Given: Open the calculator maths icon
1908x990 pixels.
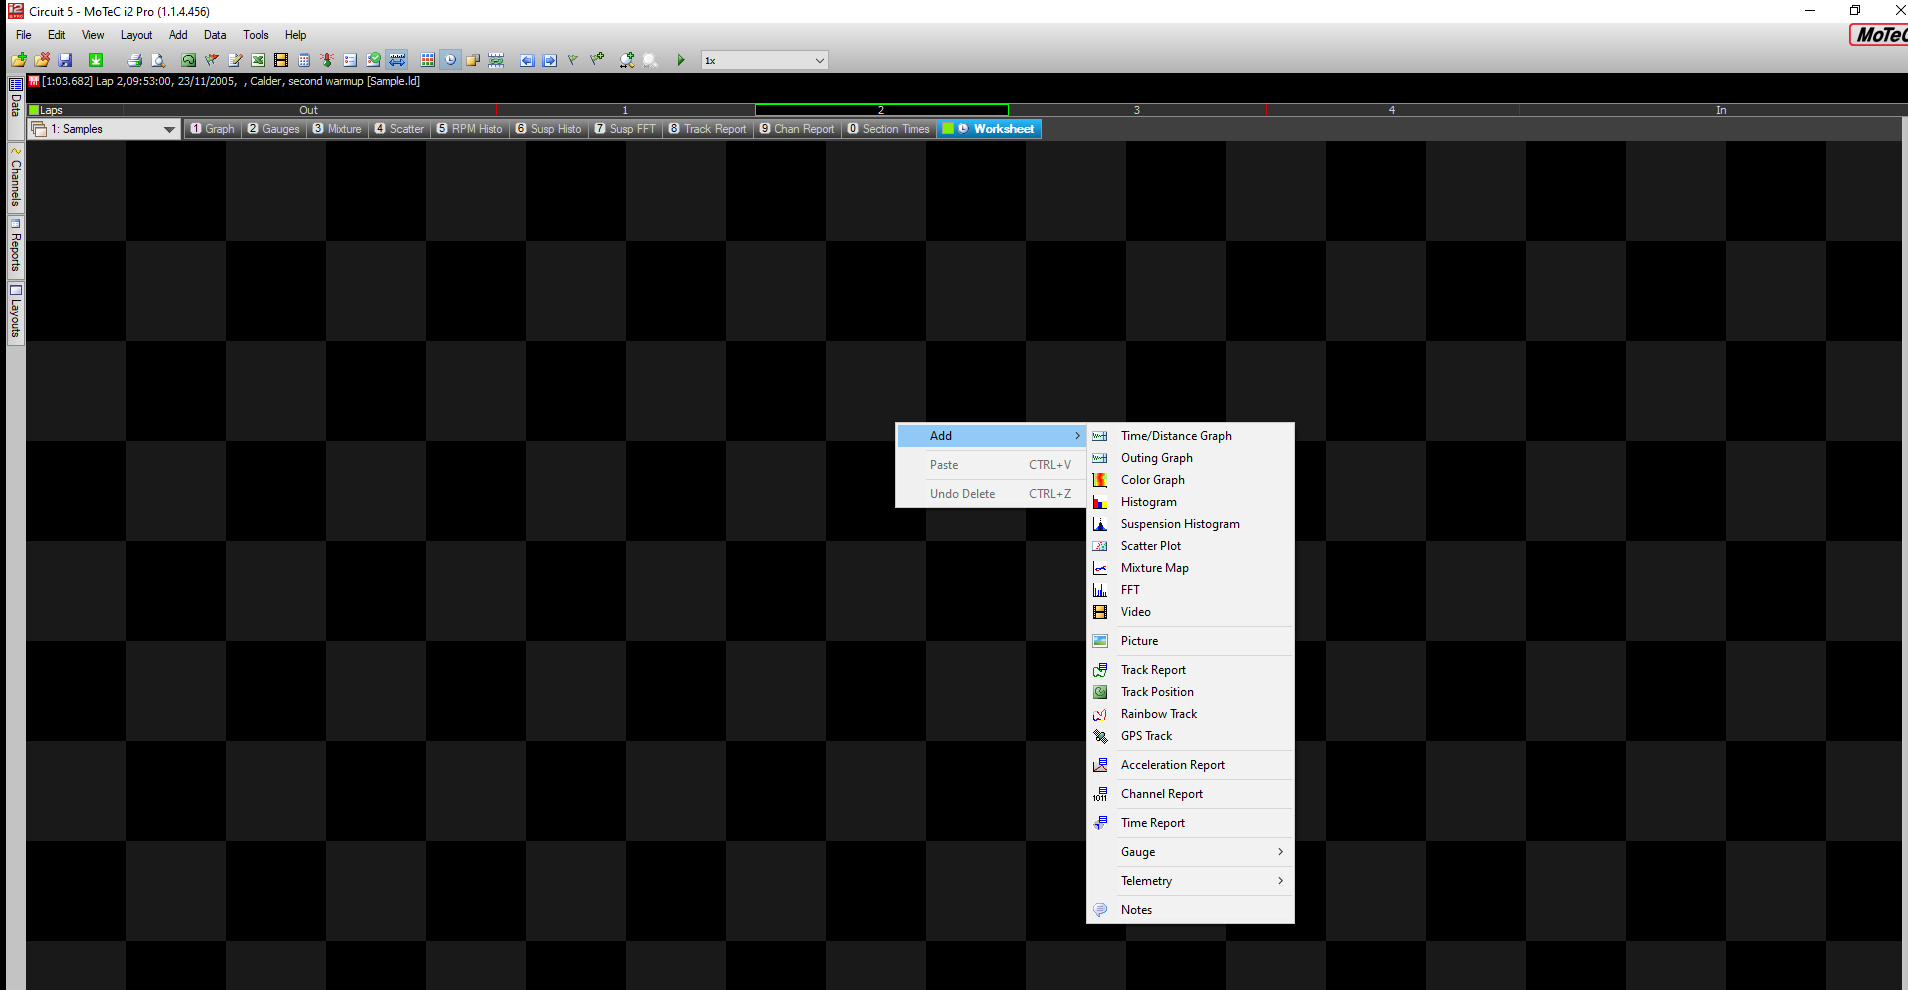Looking at the screenshot, I should pyautogui.click(x=304, y=60).
